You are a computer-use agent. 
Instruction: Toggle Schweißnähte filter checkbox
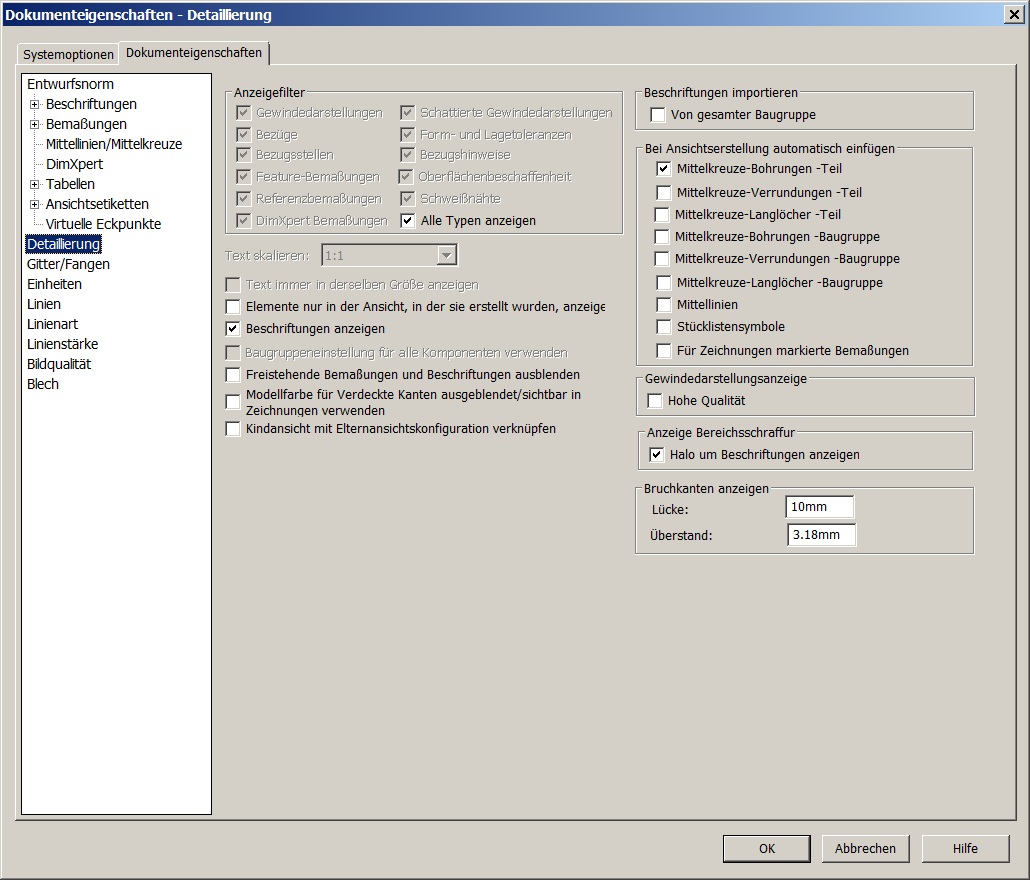click(408, 198)
